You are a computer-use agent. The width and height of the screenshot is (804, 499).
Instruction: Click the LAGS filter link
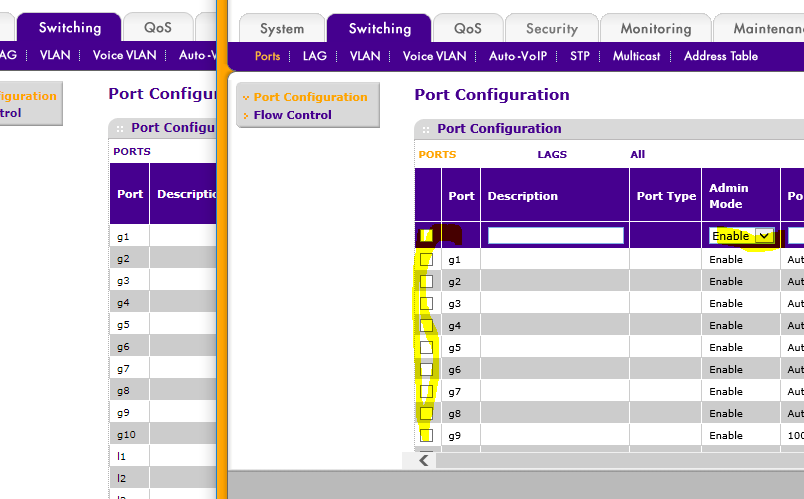552,154
